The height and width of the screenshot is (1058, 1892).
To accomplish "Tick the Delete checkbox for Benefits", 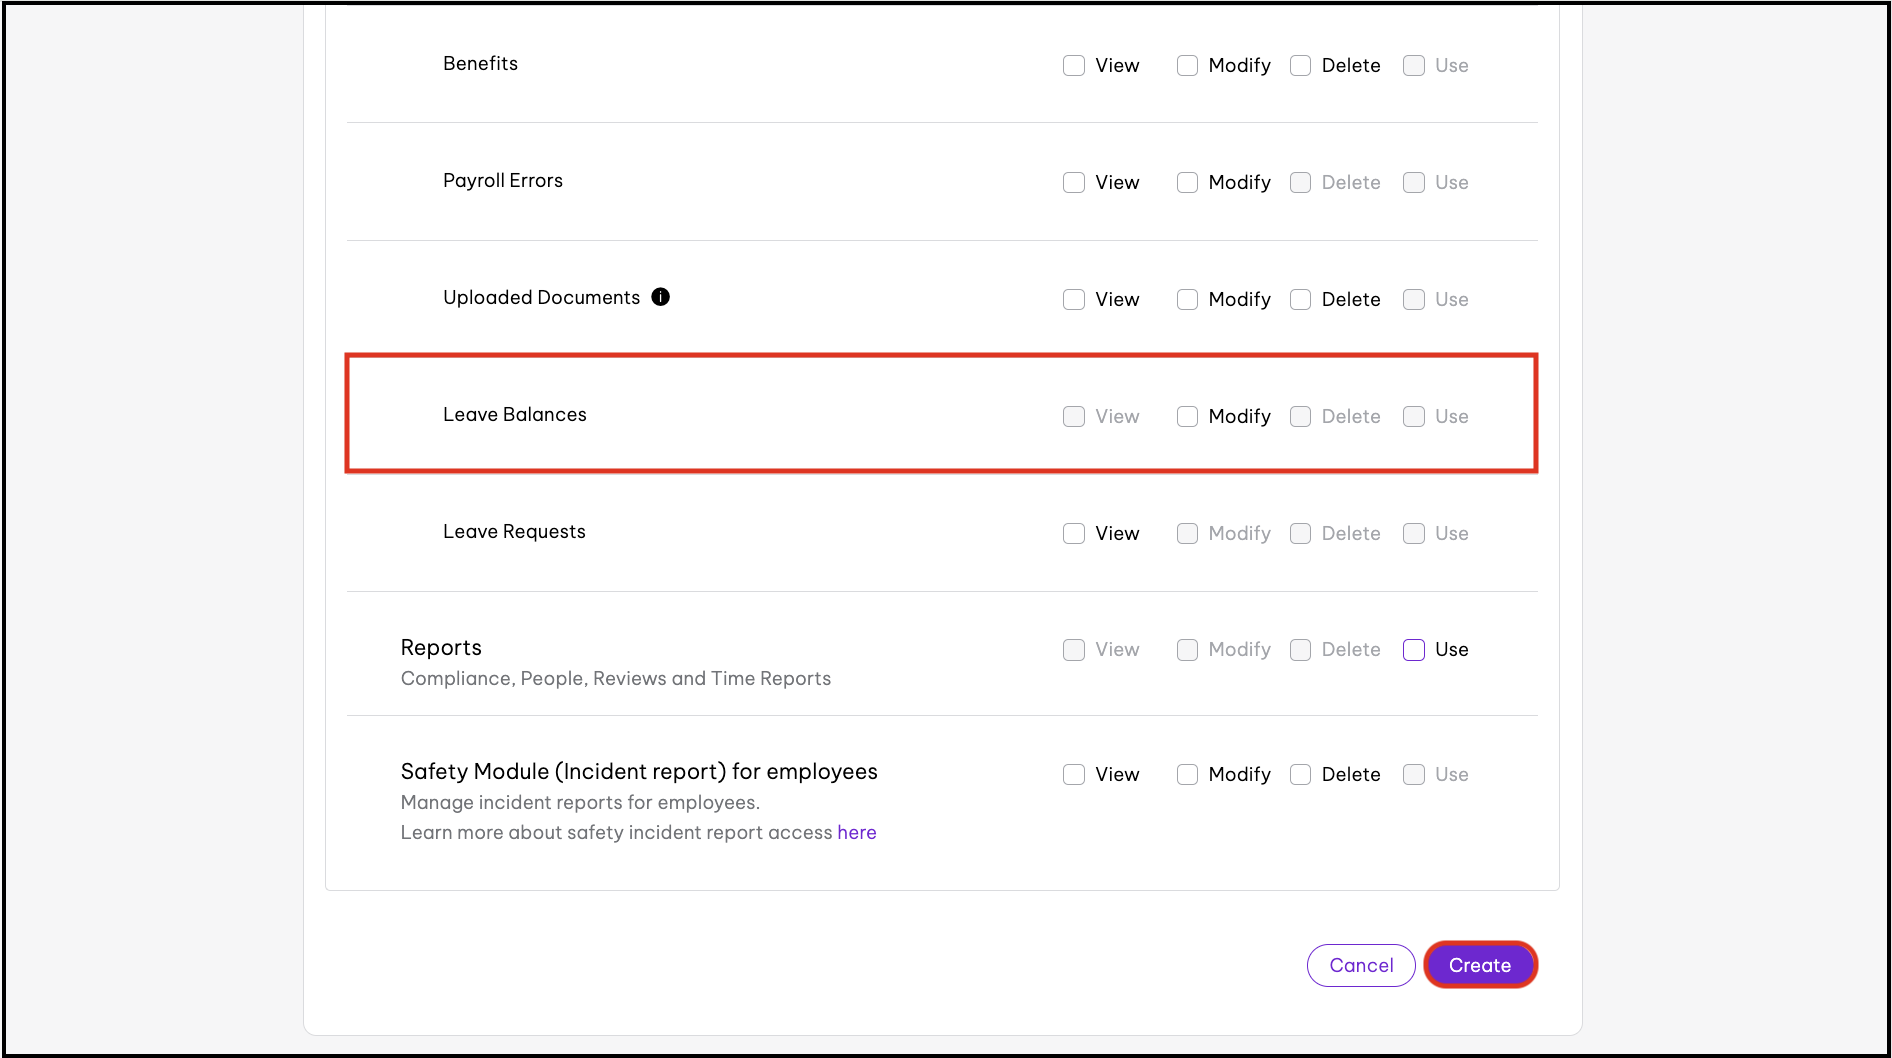I will click(x=1300, y=66).
